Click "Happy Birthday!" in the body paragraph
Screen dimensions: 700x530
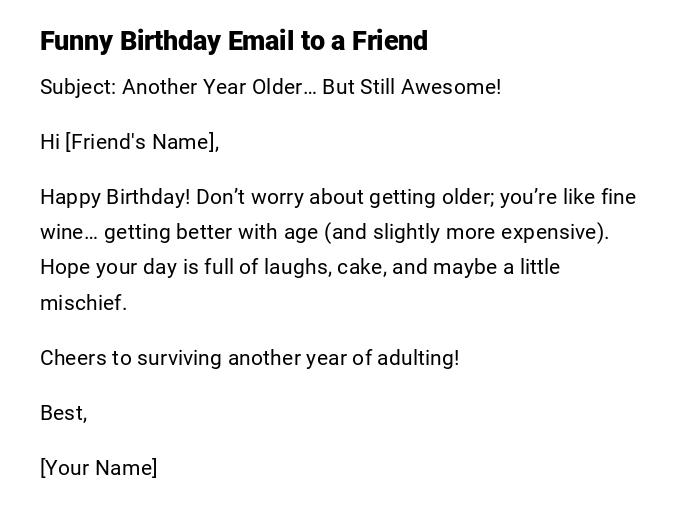tap(115, 197)
